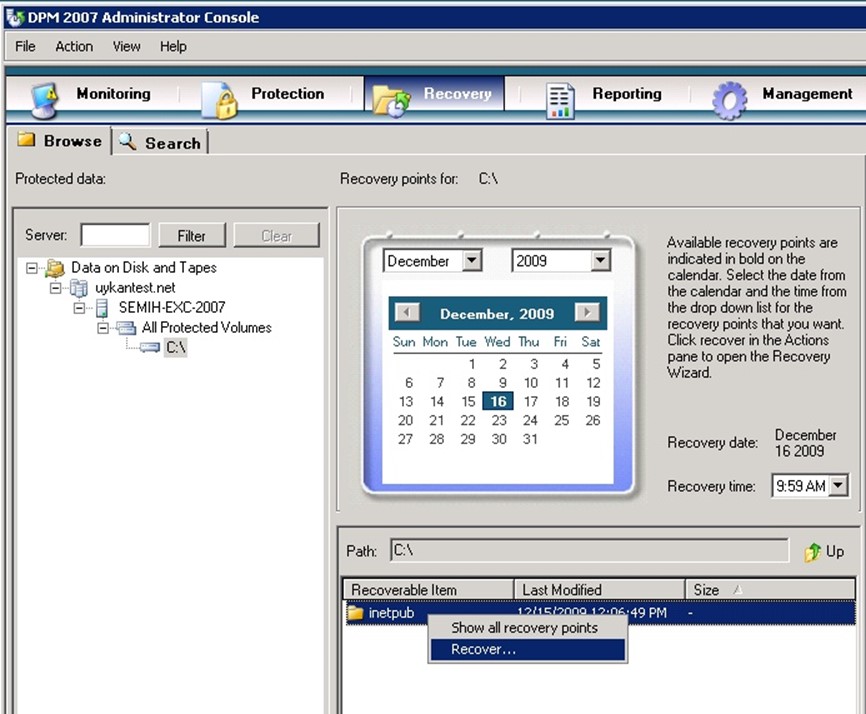Click the Protection padlock icon

pos(218,98)
